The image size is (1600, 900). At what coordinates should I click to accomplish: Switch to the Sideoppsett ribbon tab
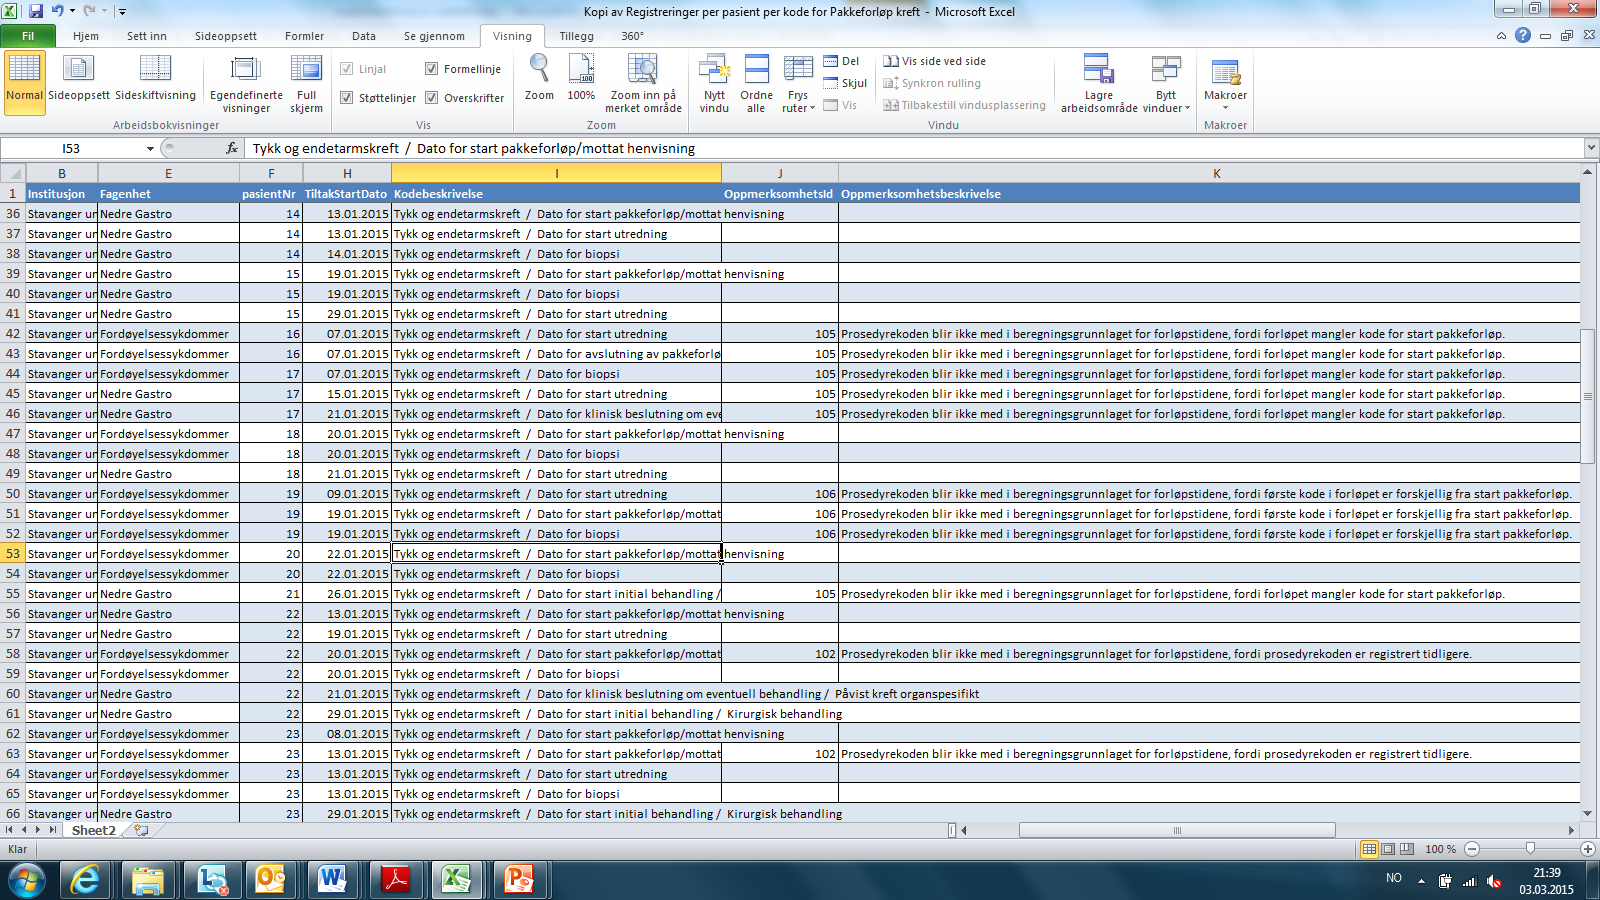(226, 36)
